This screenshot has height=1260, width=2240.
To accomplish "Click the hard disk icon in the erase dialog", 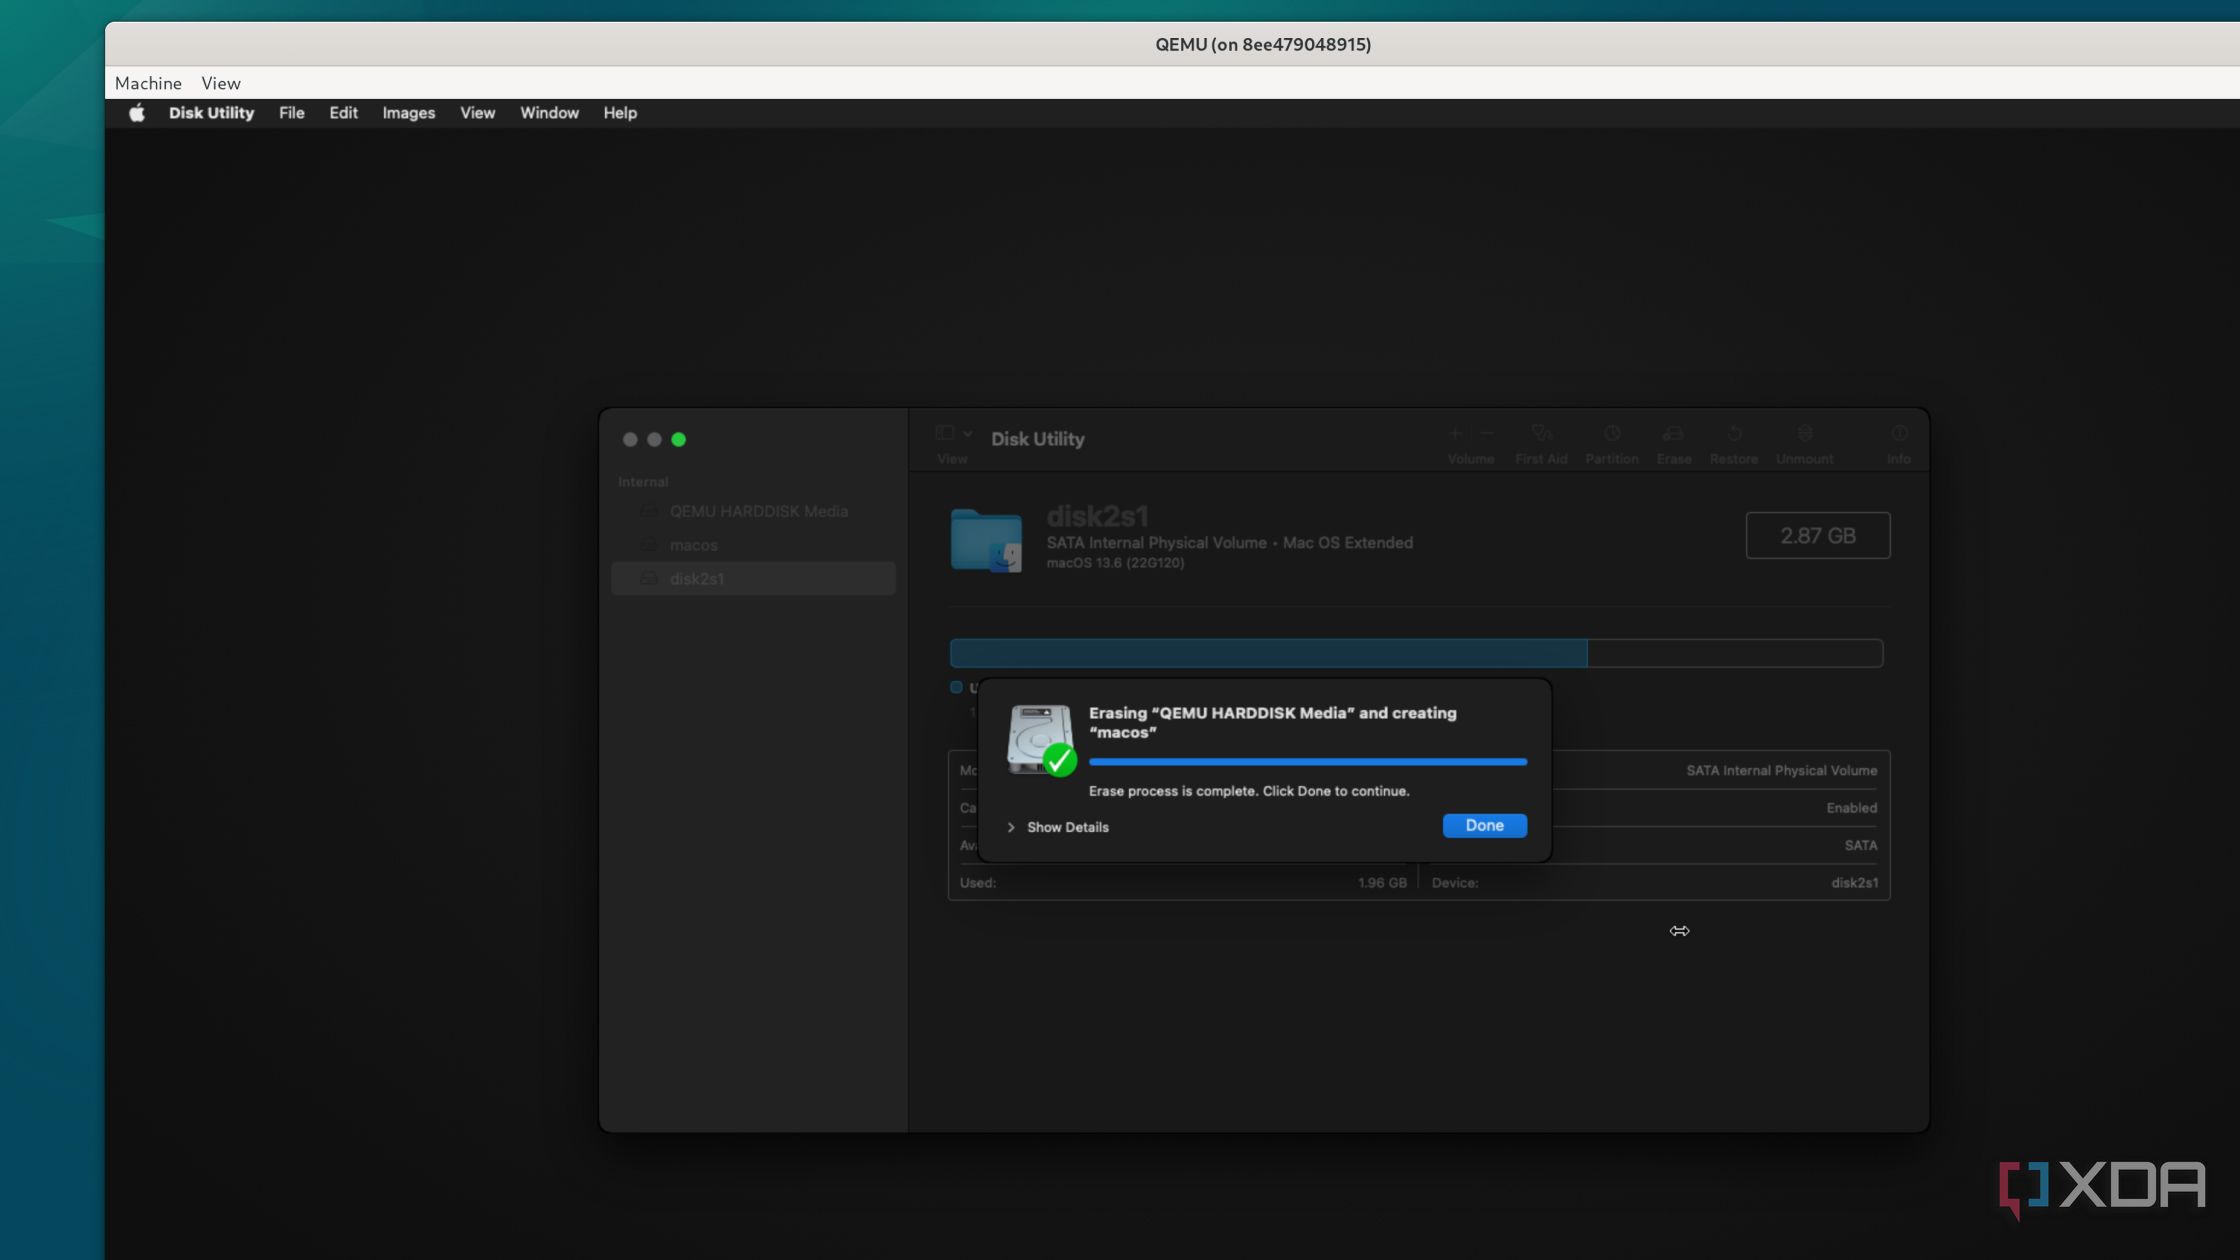I will (1040, 741).
